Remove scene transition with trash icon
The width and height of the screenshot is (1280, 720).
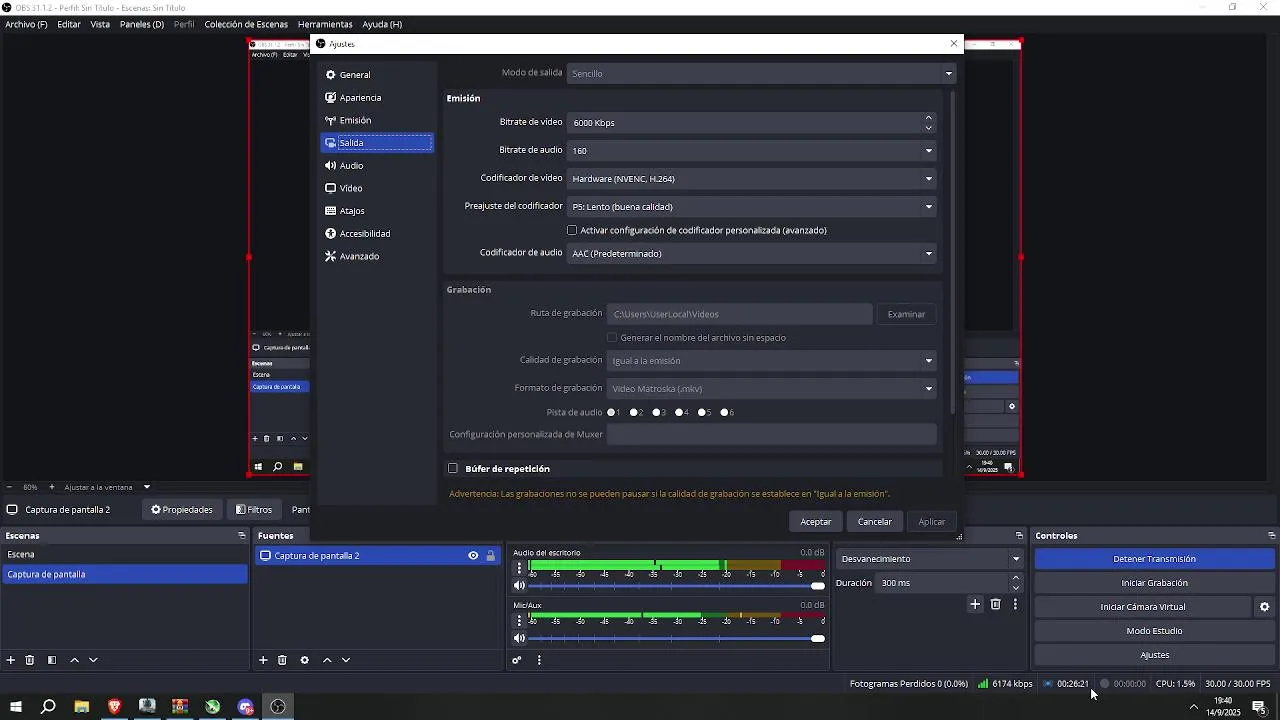click(995, 604)
